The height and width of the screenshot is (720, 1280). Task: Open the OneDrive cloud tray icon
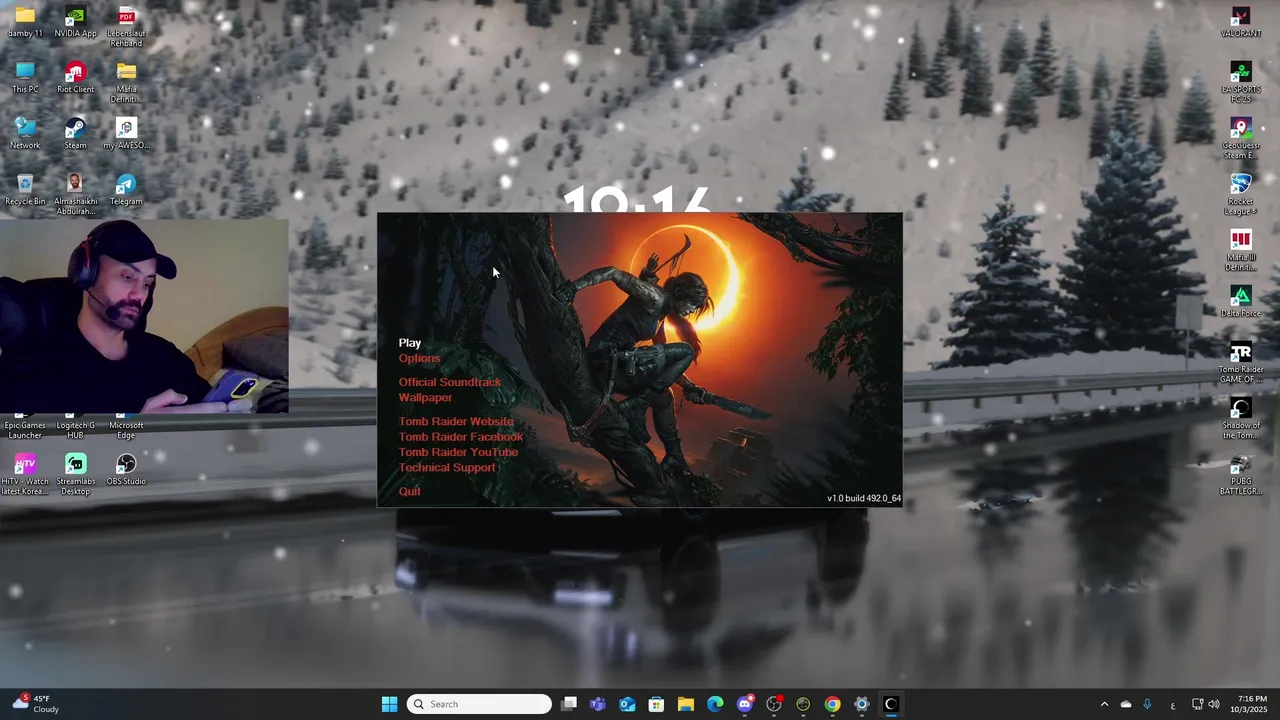(x=1126, y=704)
